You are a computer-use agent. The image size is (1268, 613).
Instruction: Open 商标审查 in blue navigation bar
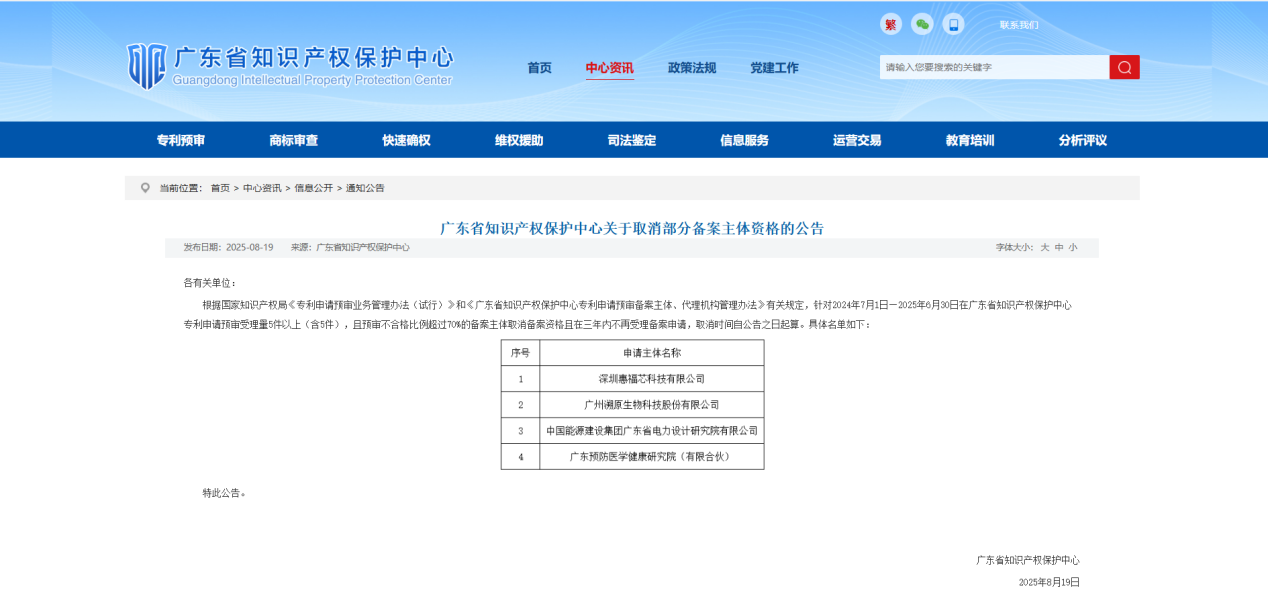[293, 140]
